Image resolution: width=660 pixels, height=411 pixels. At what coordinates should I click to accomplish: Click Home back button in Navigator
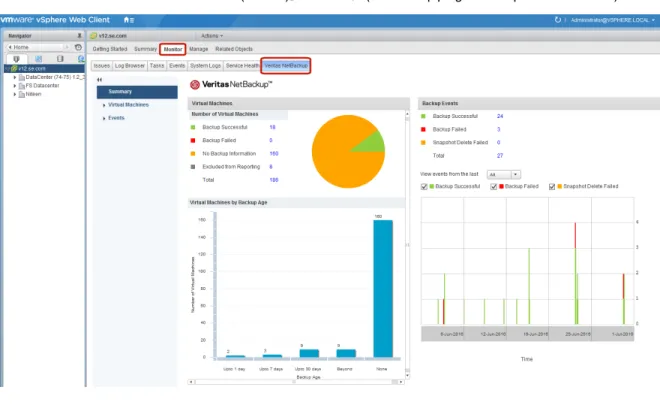19,47
